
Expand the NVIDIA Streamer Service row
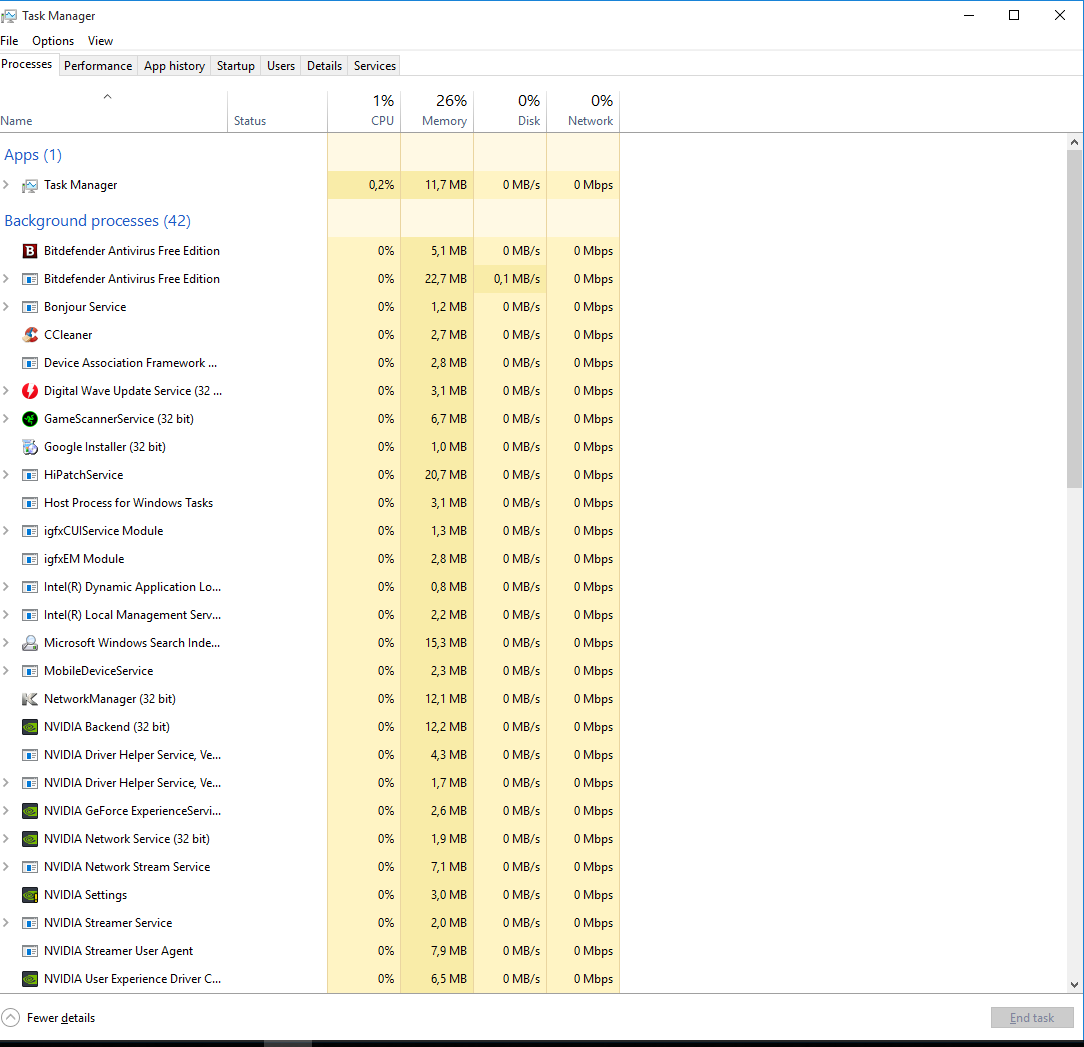(6, 923)
